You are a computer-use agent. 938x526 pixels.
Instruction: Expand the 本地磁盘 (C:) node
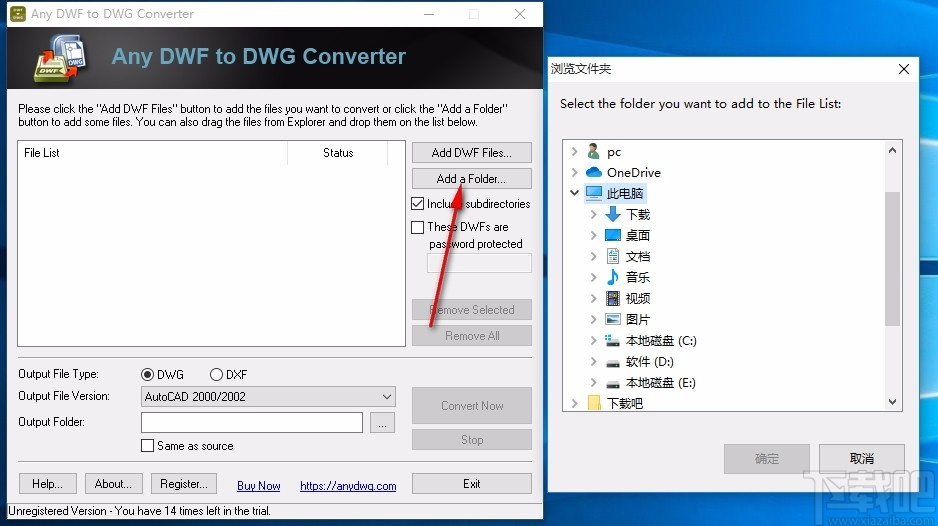coord(593,340)
